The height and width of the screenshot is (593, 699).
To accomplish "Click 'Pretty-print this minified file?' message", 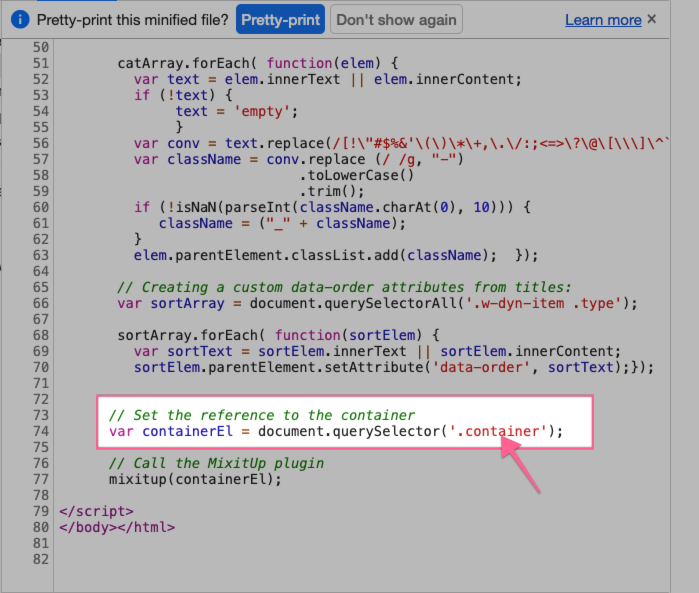I will (x=132, y=20).
